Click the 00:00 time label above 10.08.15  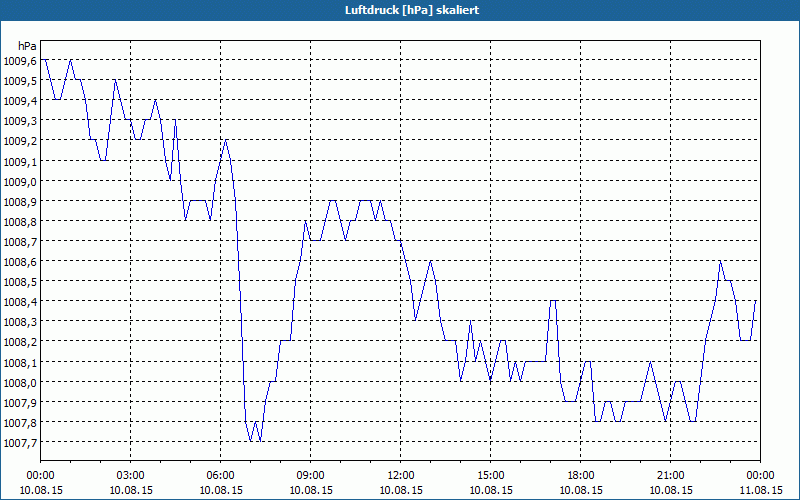pyautogui.click(x=40, y=476)
